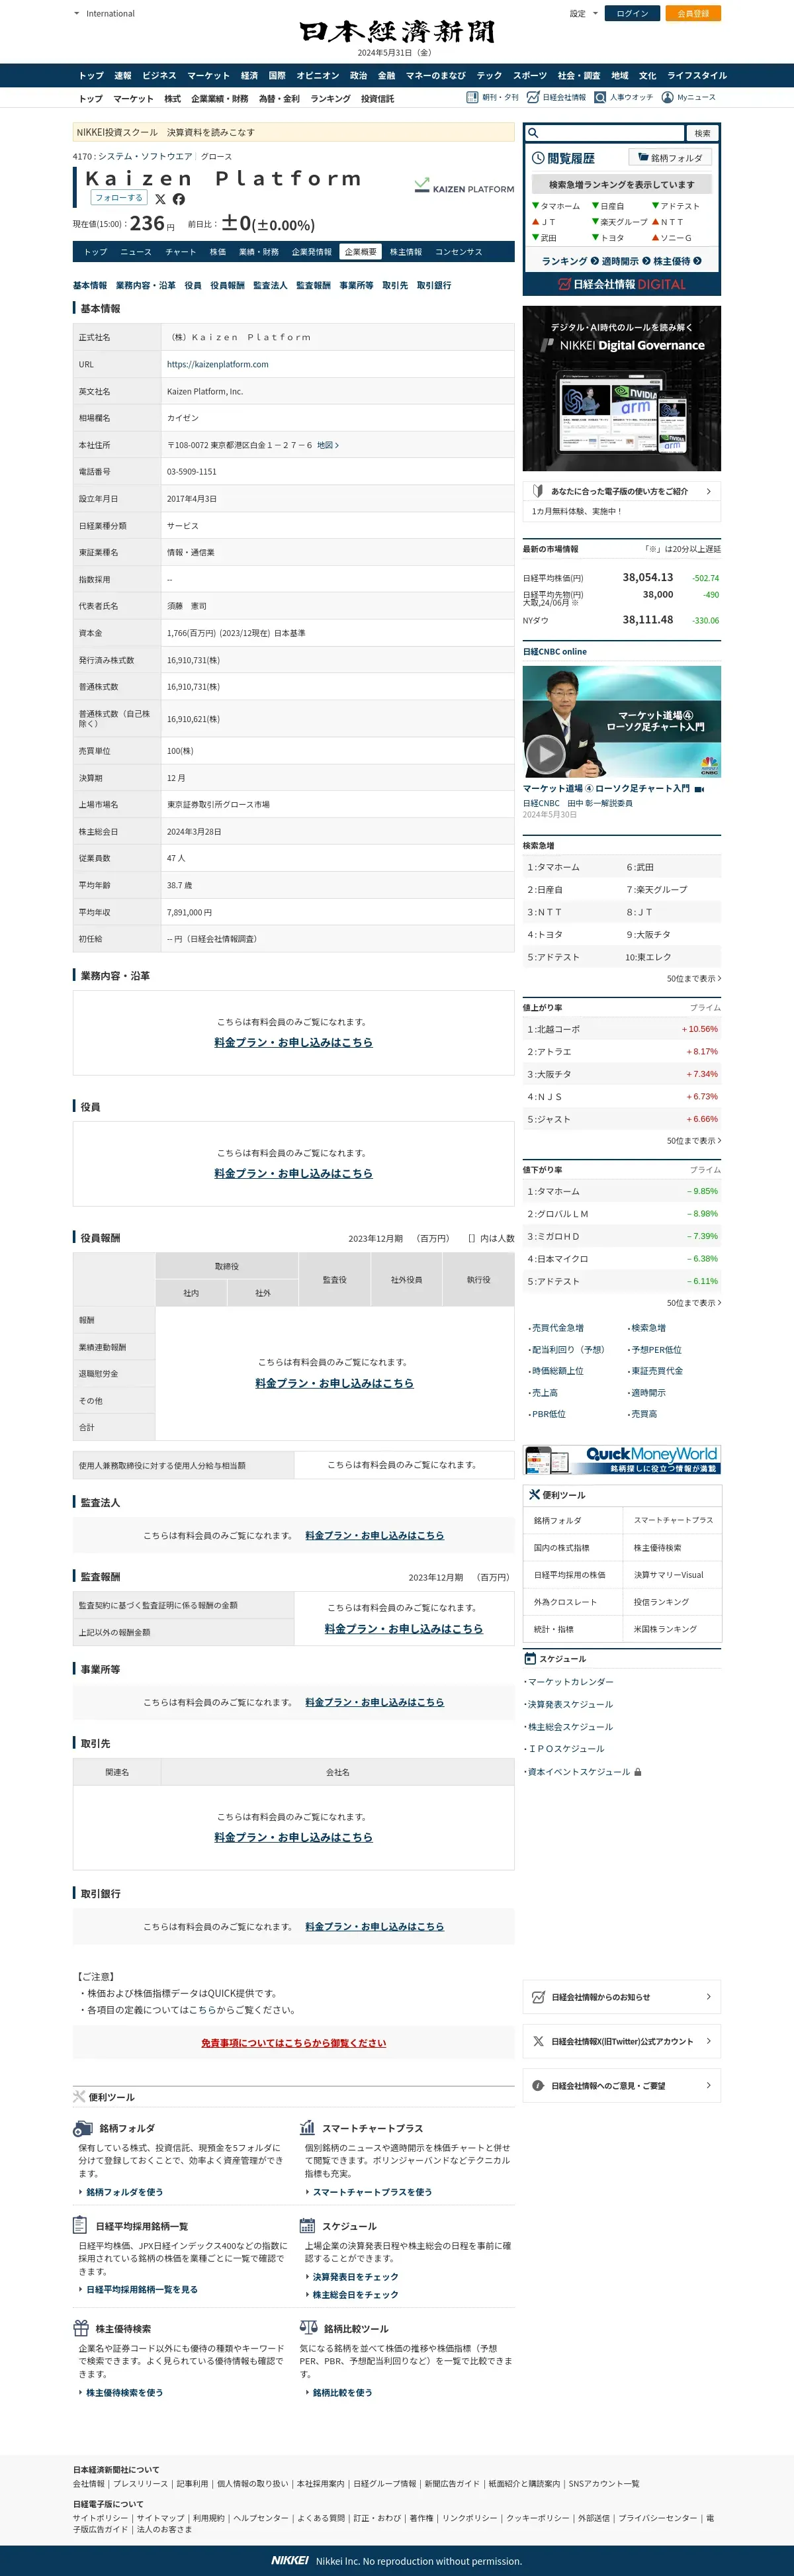The image size is (794, 2576).
Task: Click the 日経平均採用銘柄一覧 document icon
Action: [80, 2225]
